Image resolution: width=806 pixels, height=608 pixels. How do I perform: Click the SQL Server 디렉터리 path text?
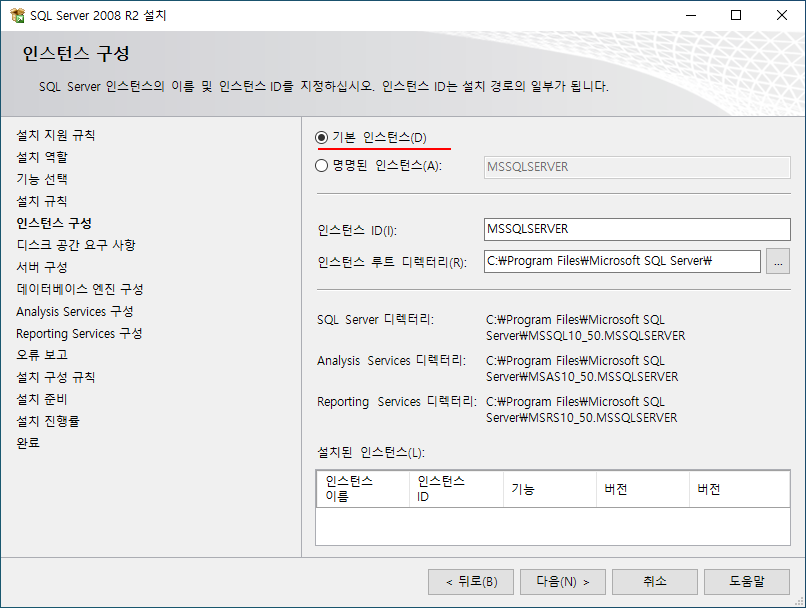tap(585, 327)
